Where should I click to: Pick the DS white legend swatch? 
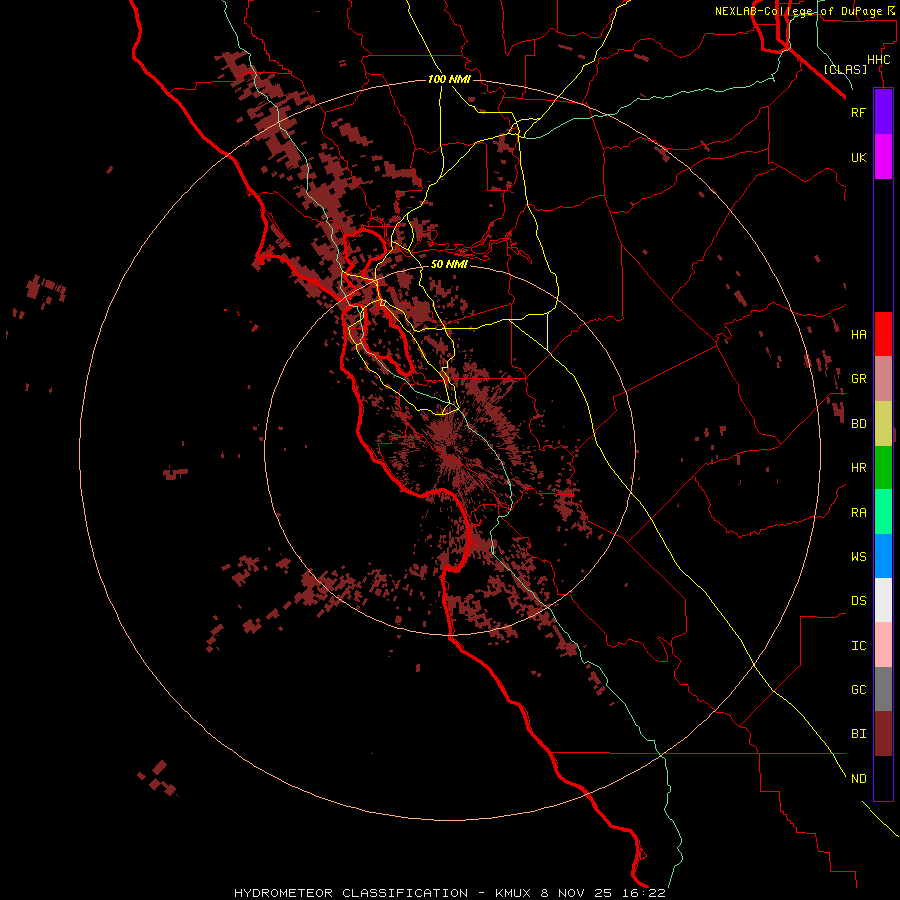pyautogui.click(x=883, y=600)
